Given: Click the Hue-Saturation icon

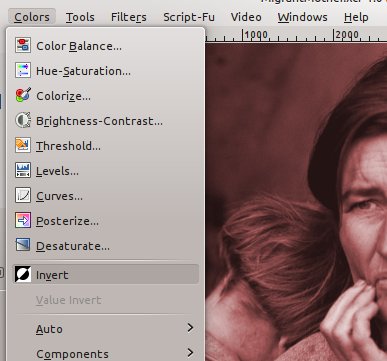Looking at the screenshot, I should click(23, 70).
